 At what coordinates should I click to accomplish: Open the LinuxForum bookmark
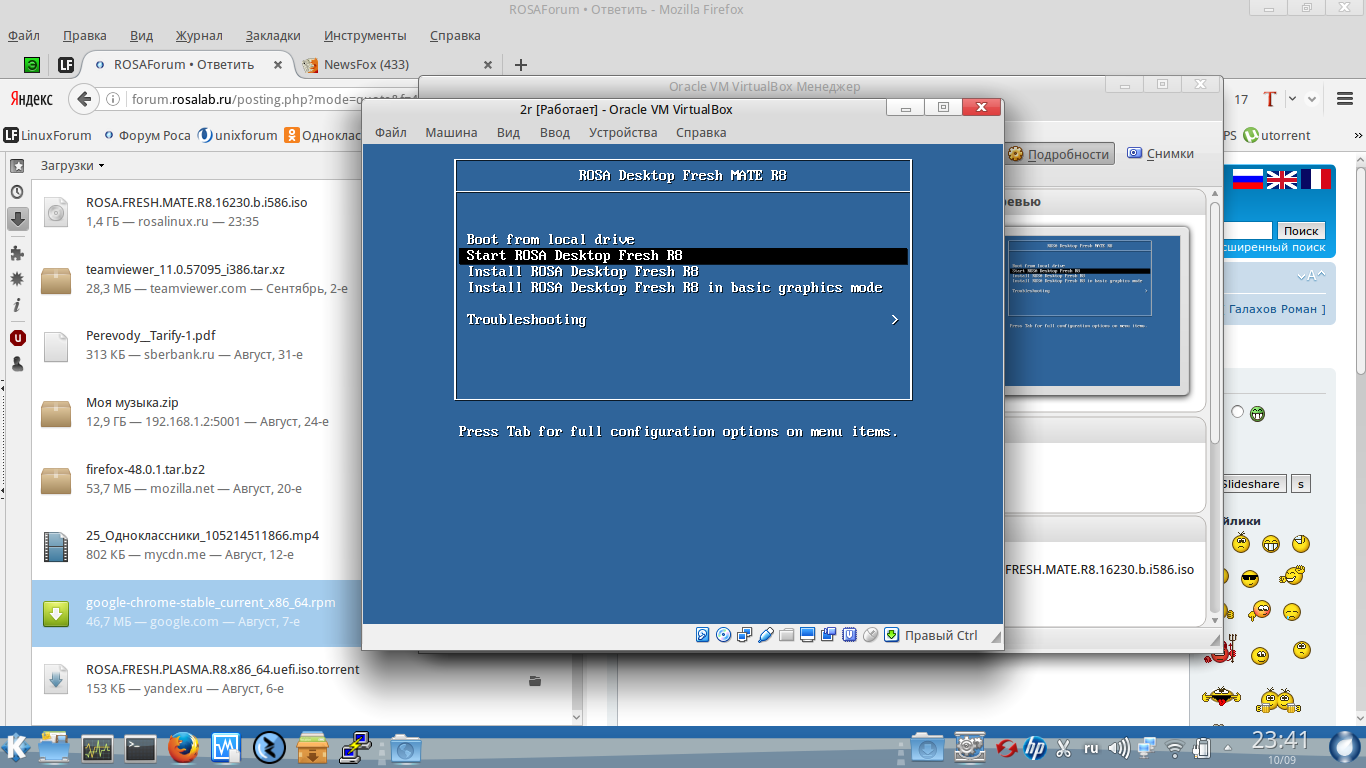[47, 135]
